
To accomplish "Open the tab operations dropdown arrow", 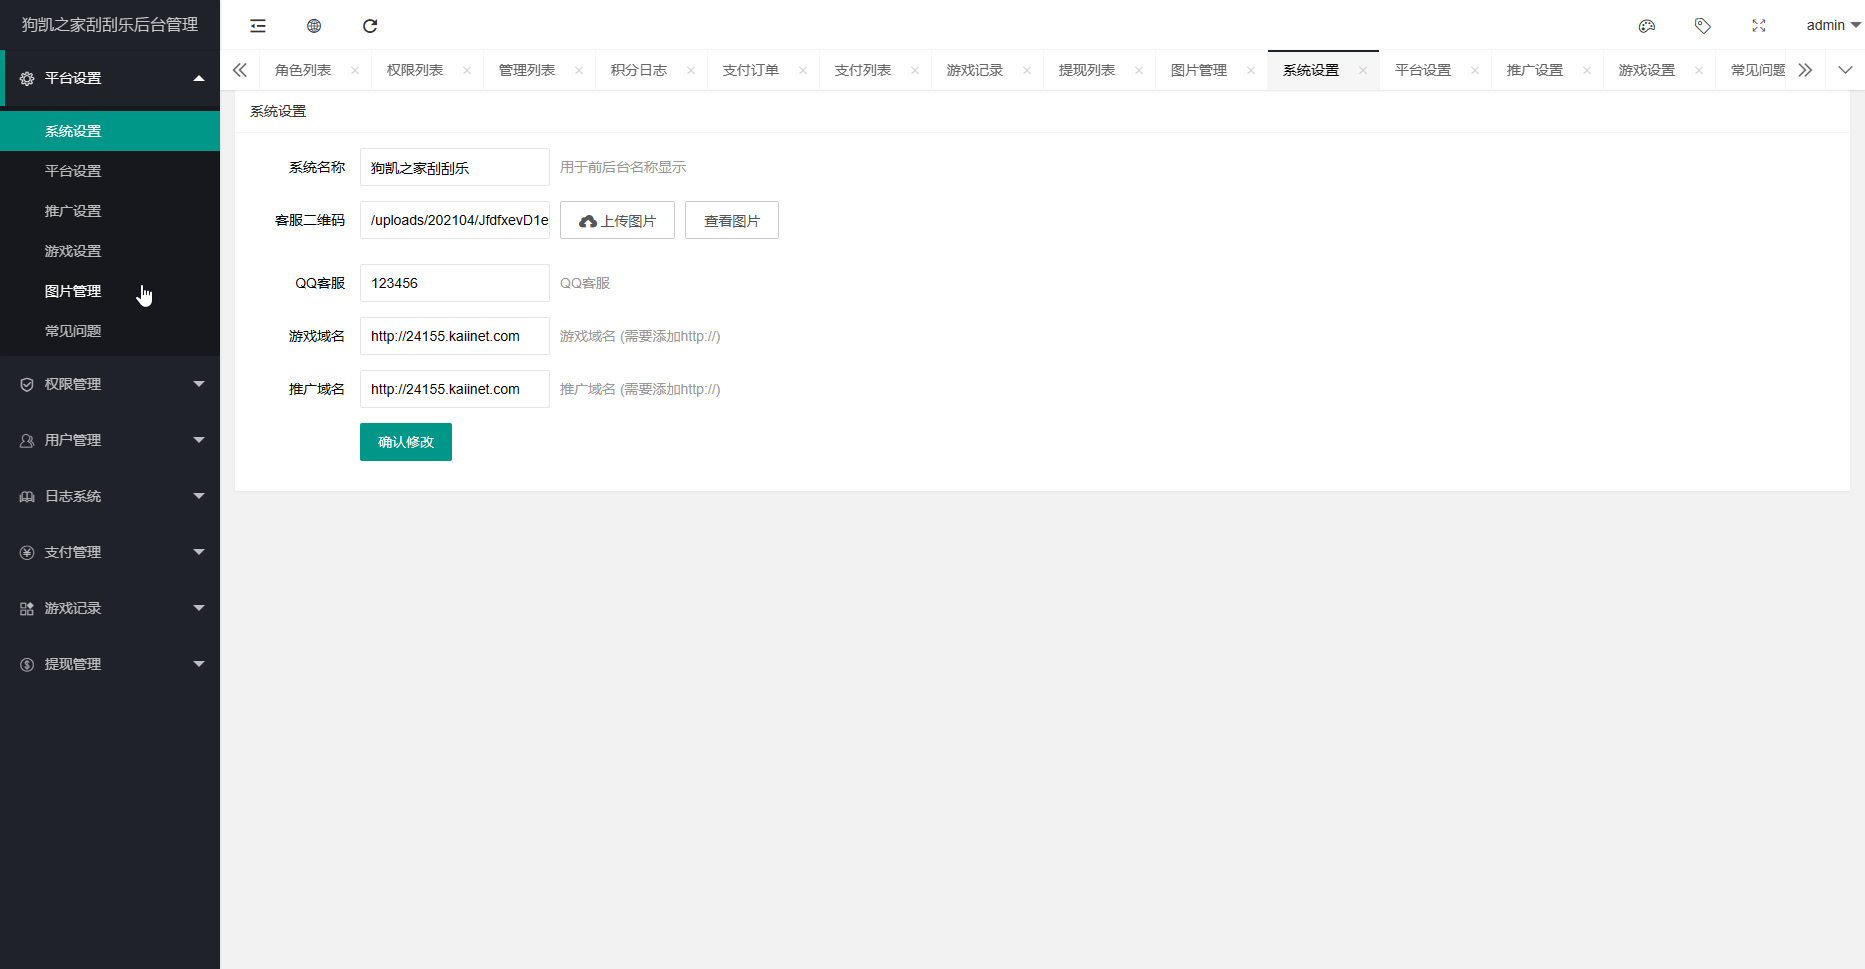I will click(x=1845, y=70).
